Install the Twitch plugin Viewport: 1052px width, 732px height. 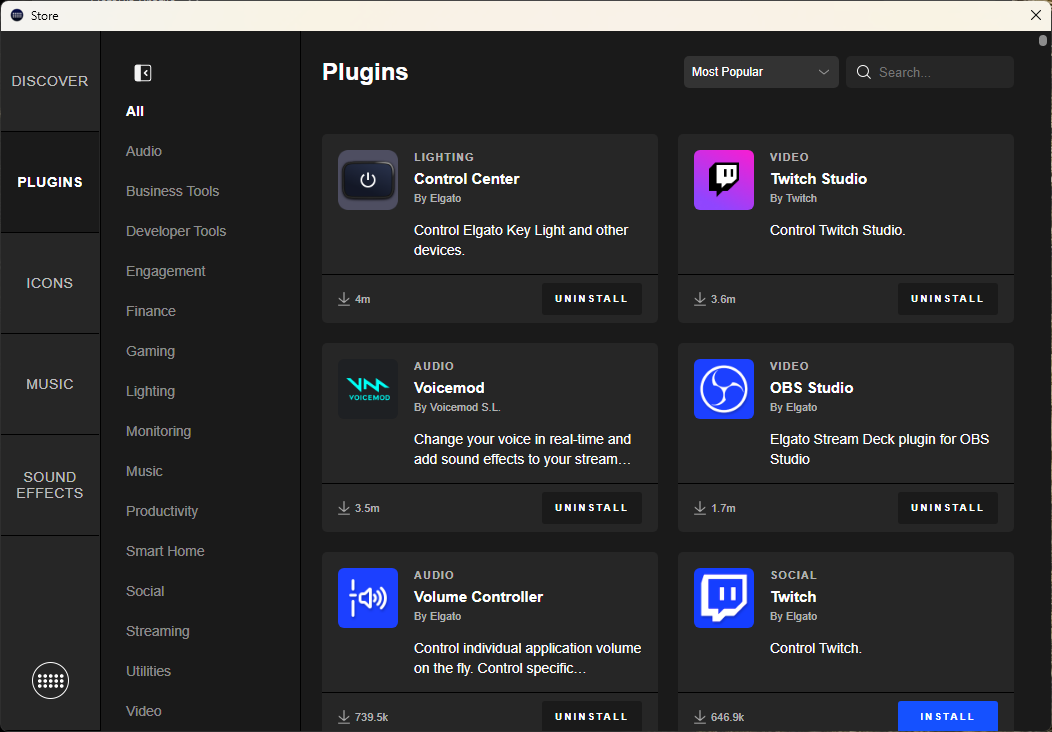tap(947, 716)
